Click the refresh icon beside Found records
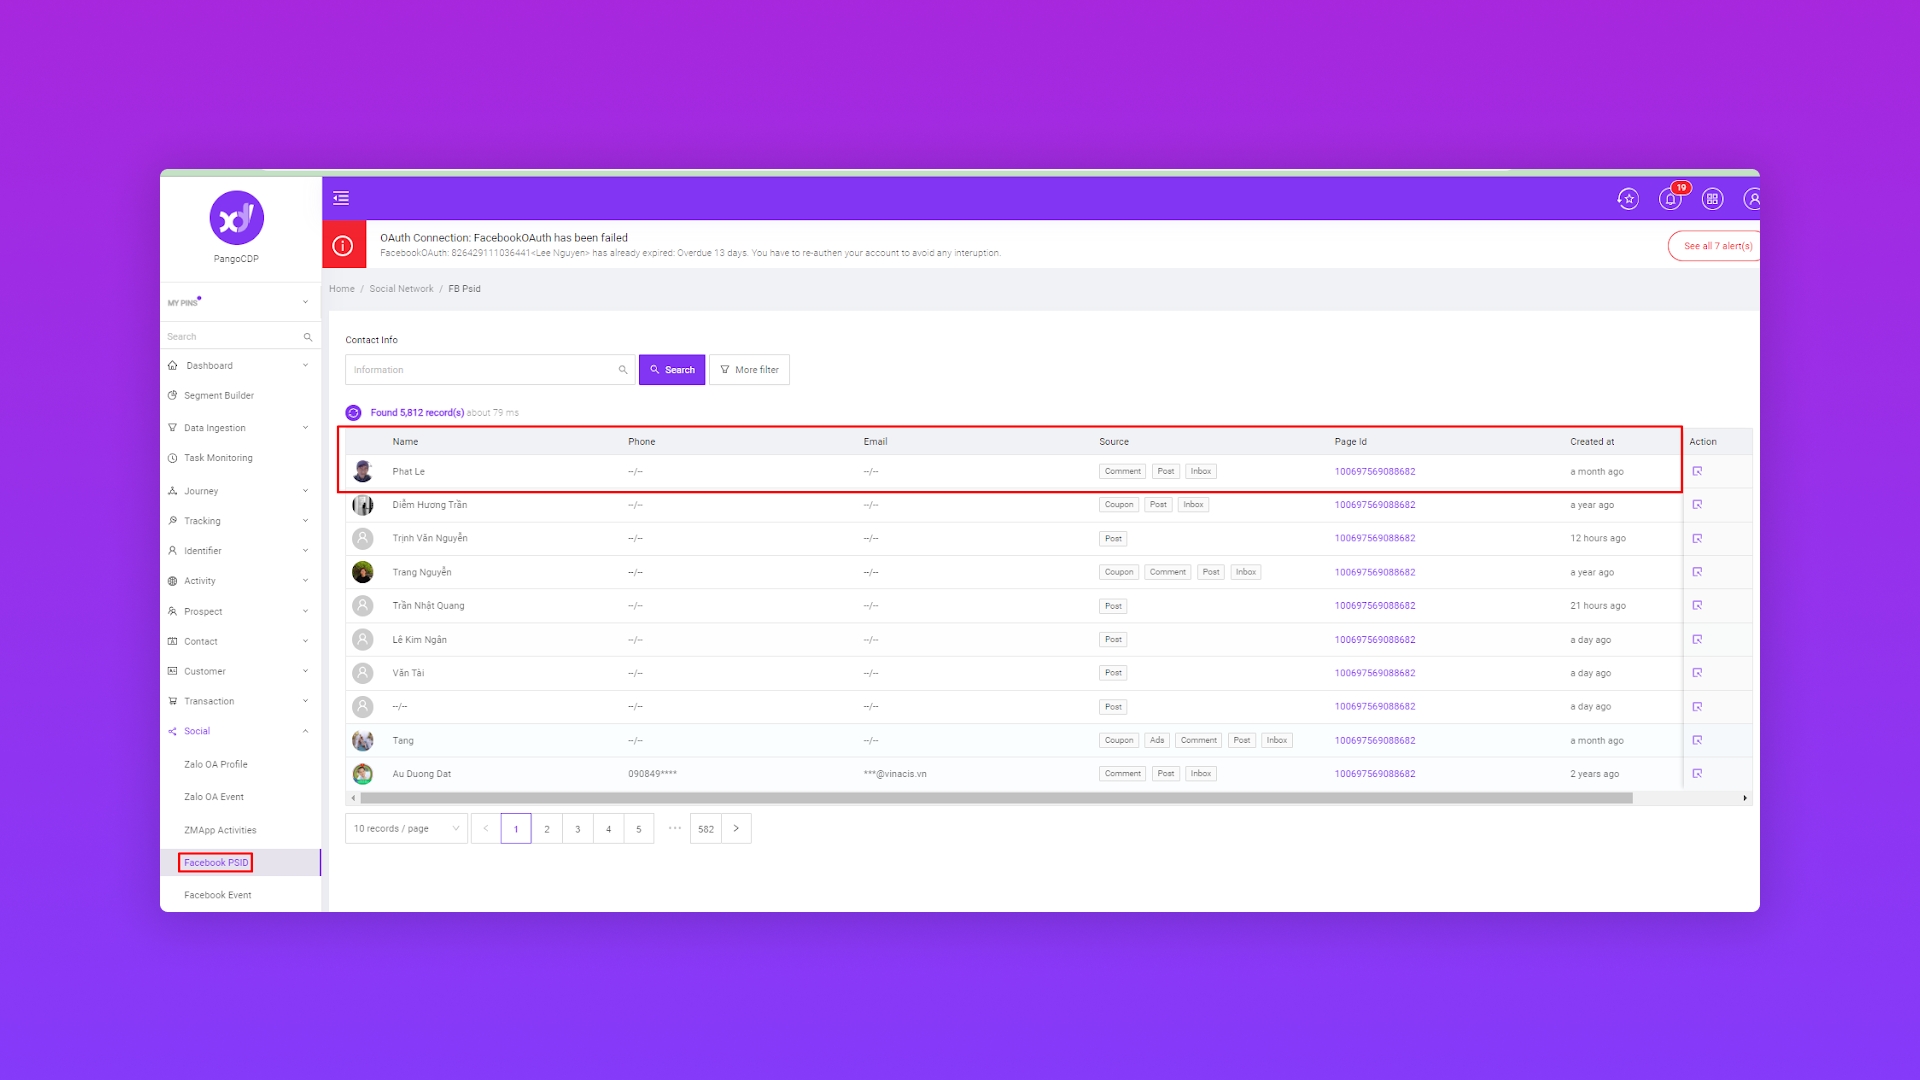Viewport: 1920px width, 1080px height. point(353,413)
